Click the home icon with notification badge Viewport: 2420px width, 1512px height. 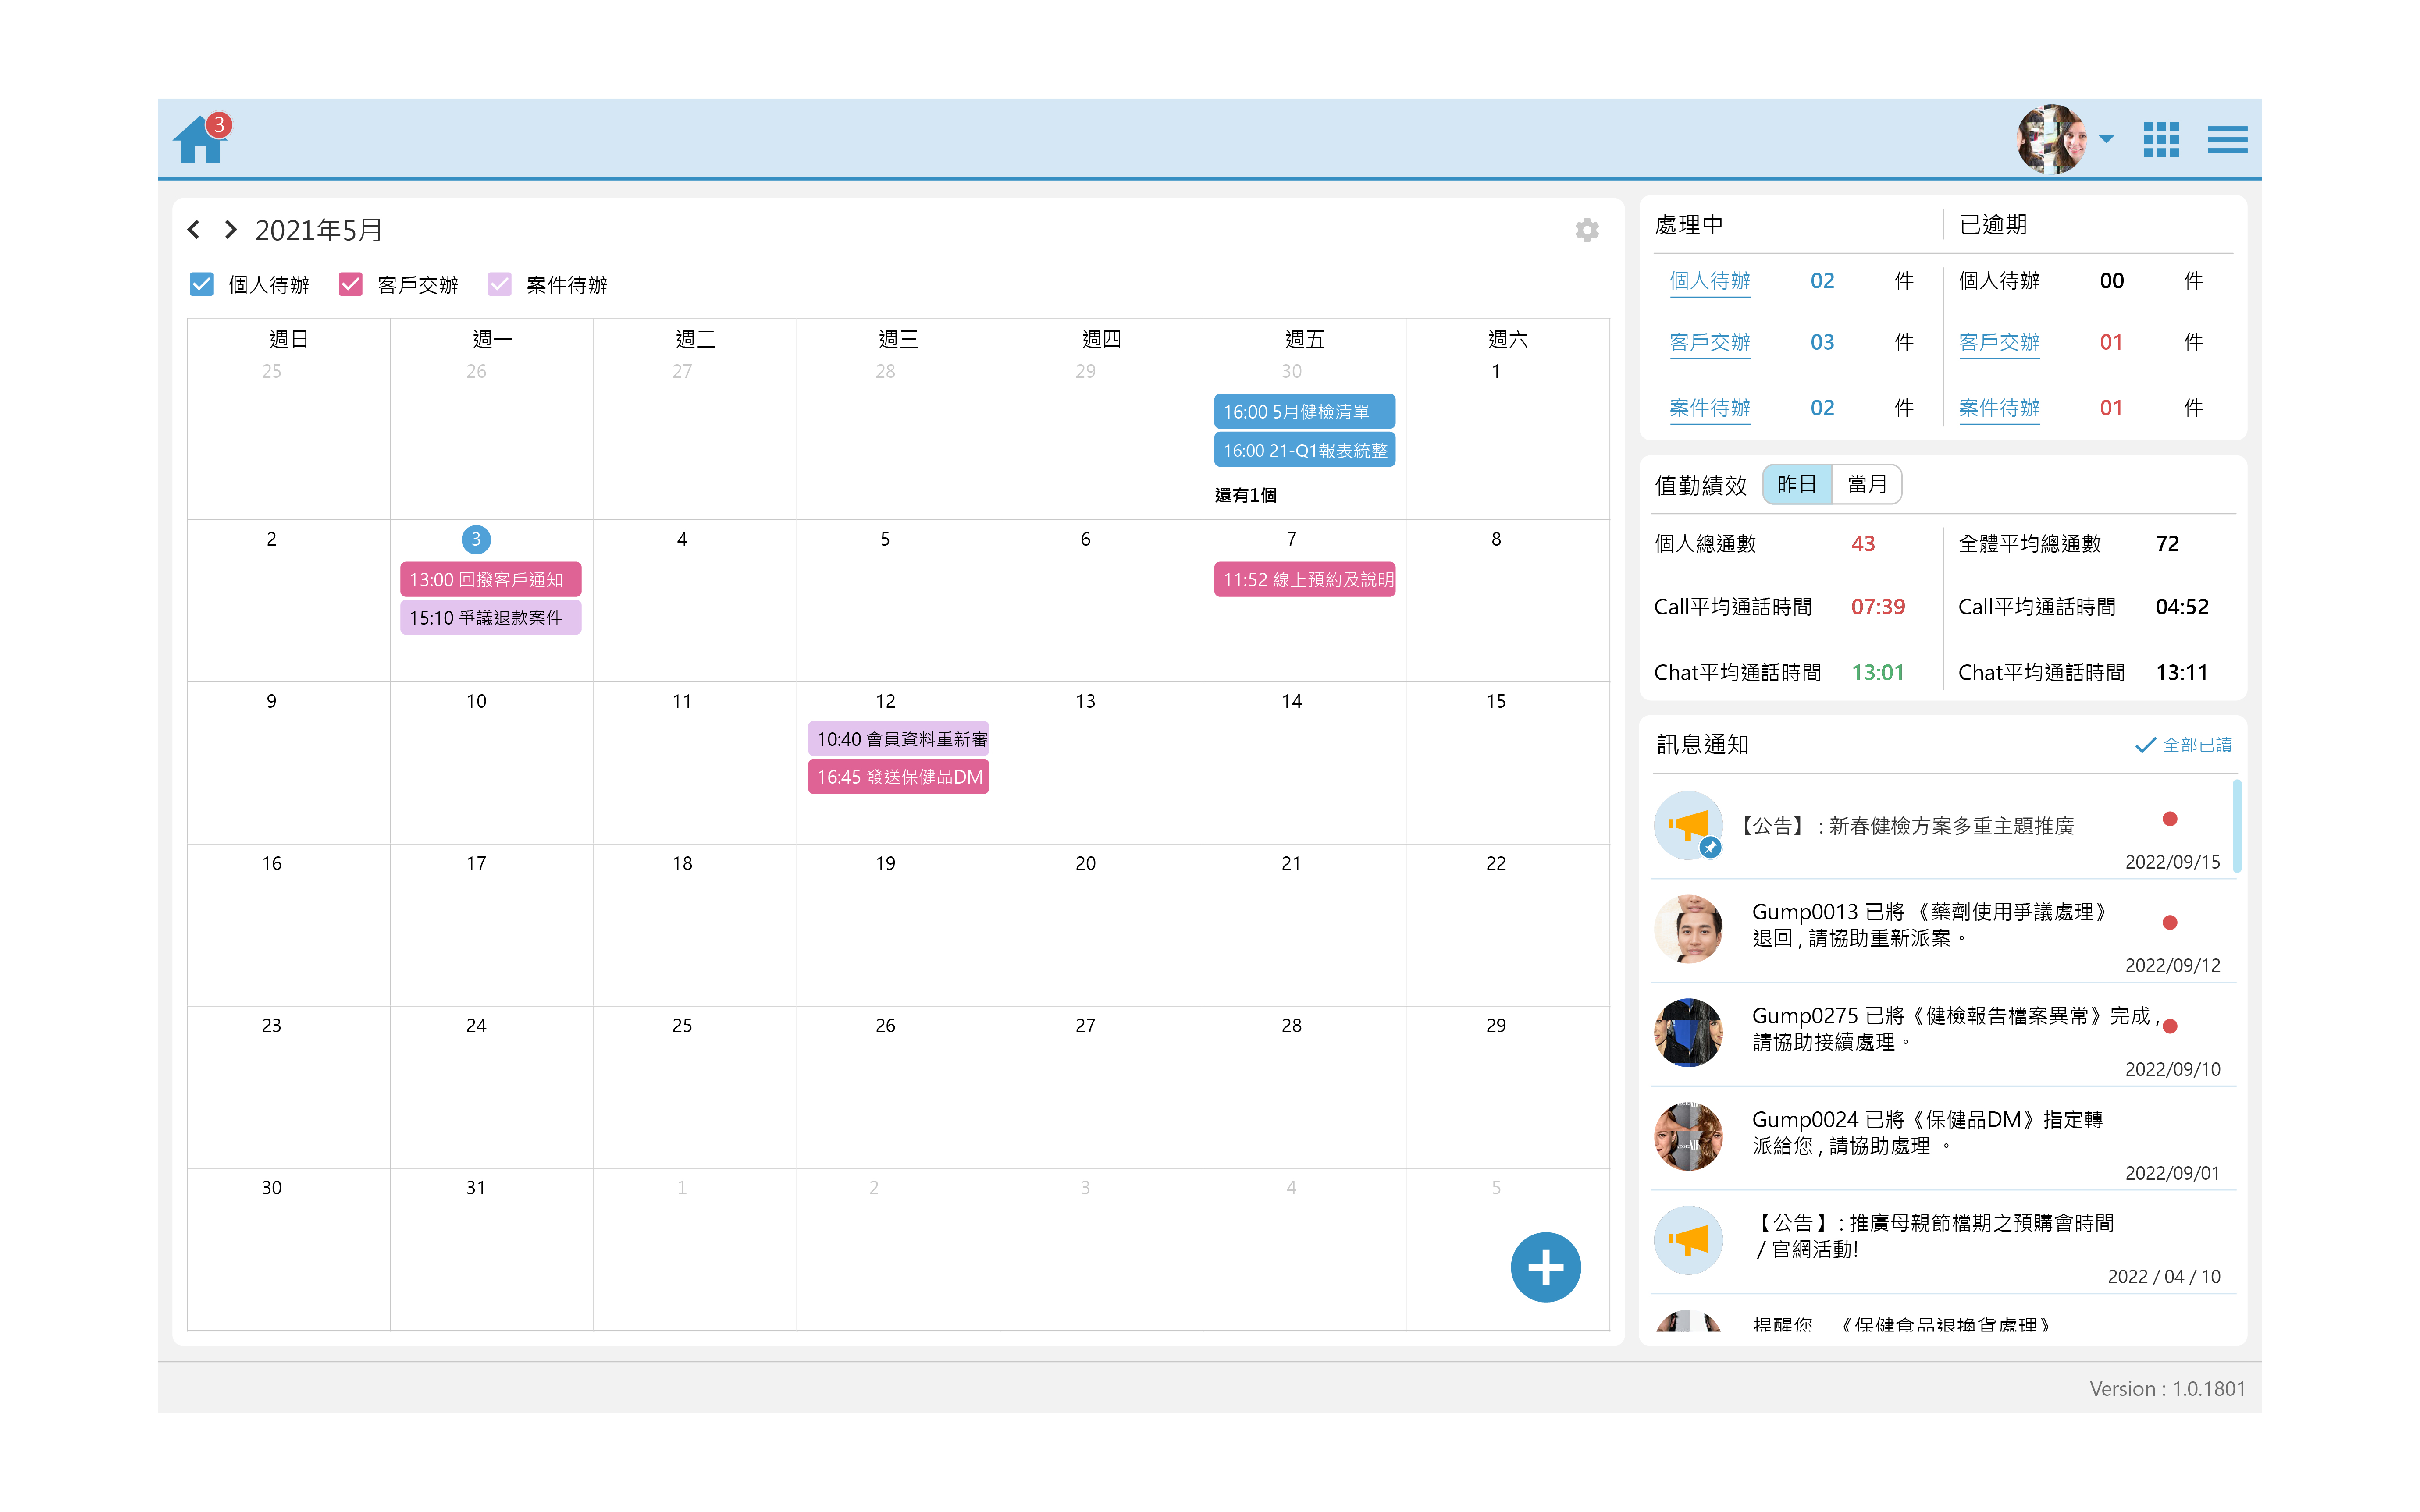(200, 140)
